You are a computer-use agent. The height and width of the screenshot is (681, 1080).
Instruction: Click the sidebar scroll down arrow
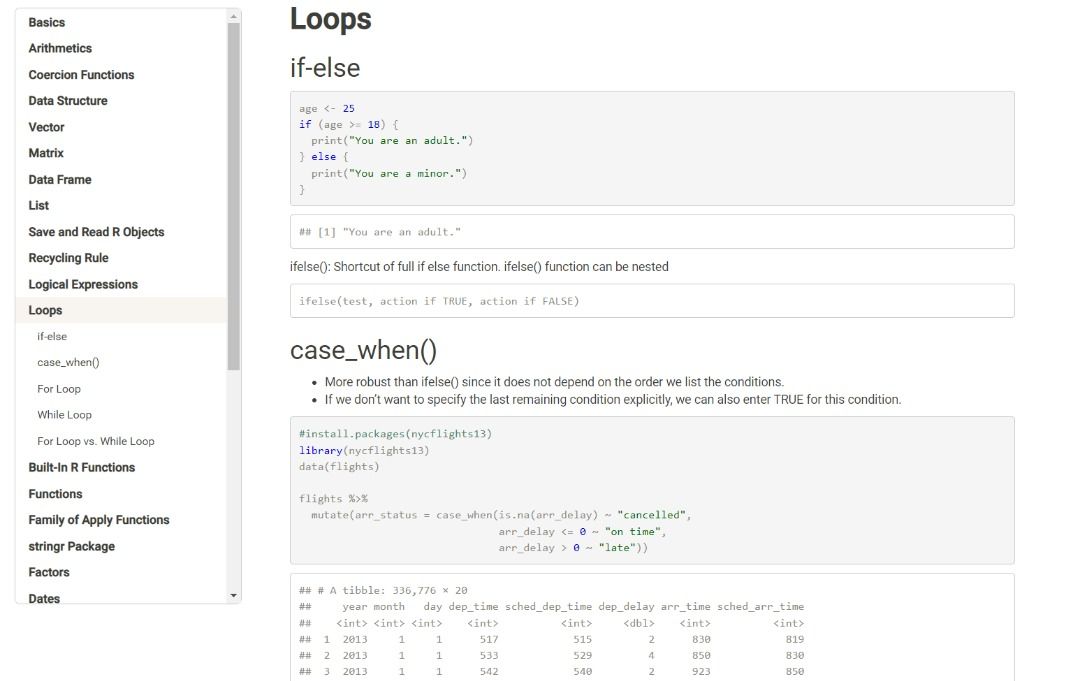tap(233, 596)
